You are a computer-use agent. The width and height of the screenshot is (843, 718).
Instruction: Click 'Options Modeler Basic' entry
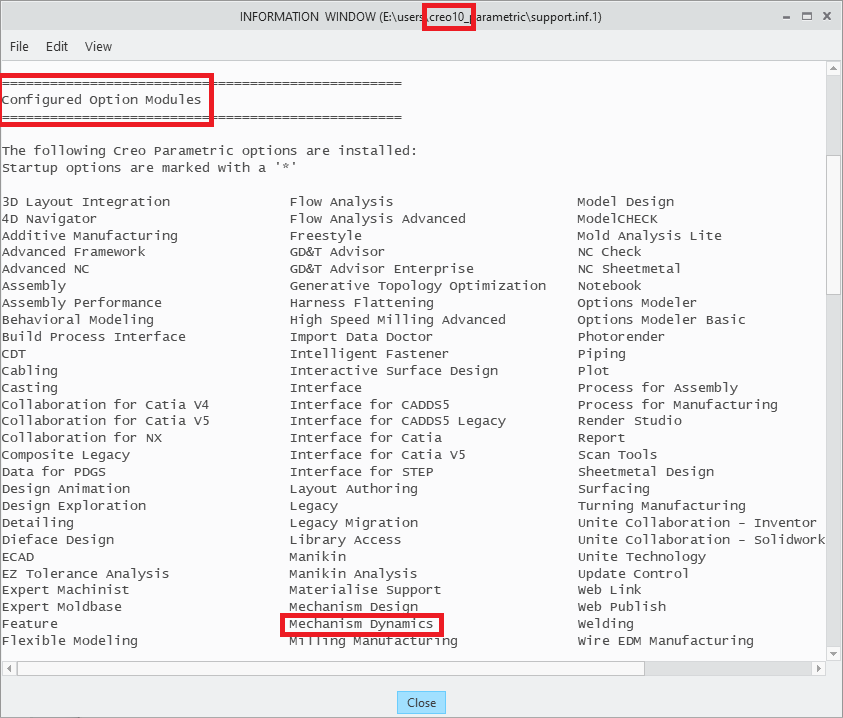click(661, 320)
